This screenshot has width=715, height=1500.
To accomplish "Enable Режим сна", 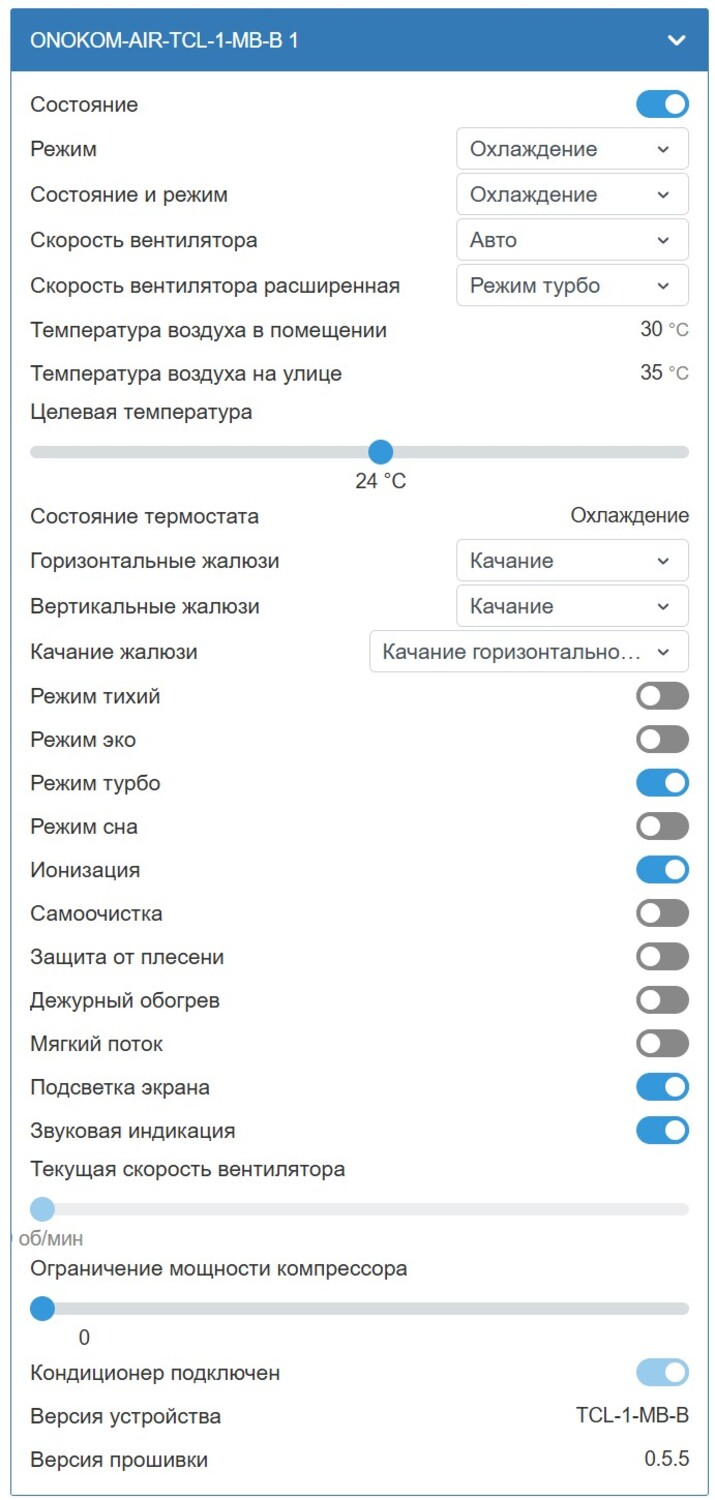I will 662,826.
